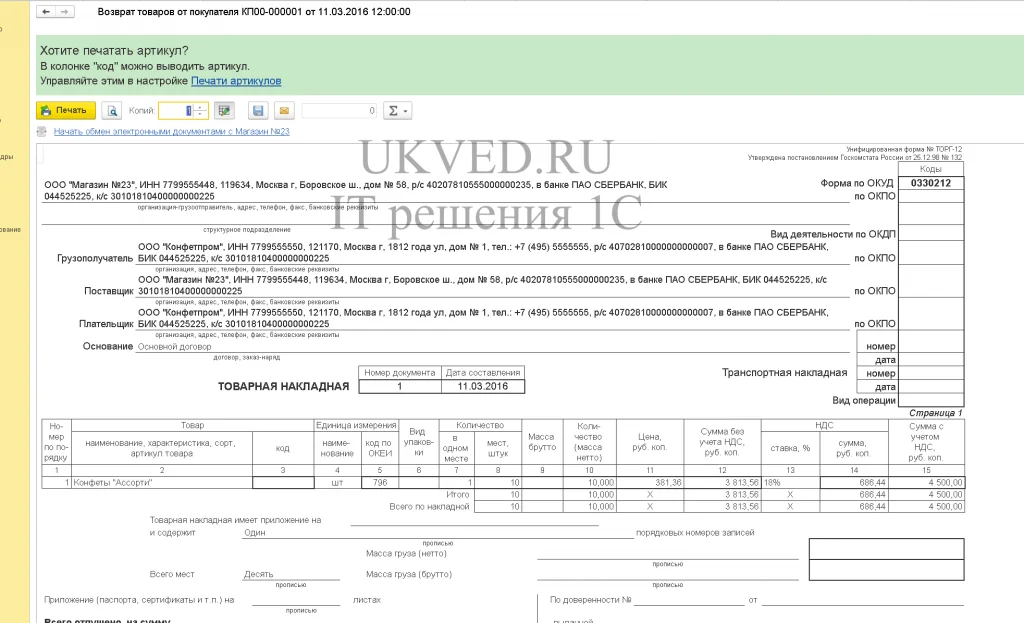The width and height of the screenshot is (1024, 623).
Task: Select the ОКЕИ code cell 796
Action: [380, 483]
